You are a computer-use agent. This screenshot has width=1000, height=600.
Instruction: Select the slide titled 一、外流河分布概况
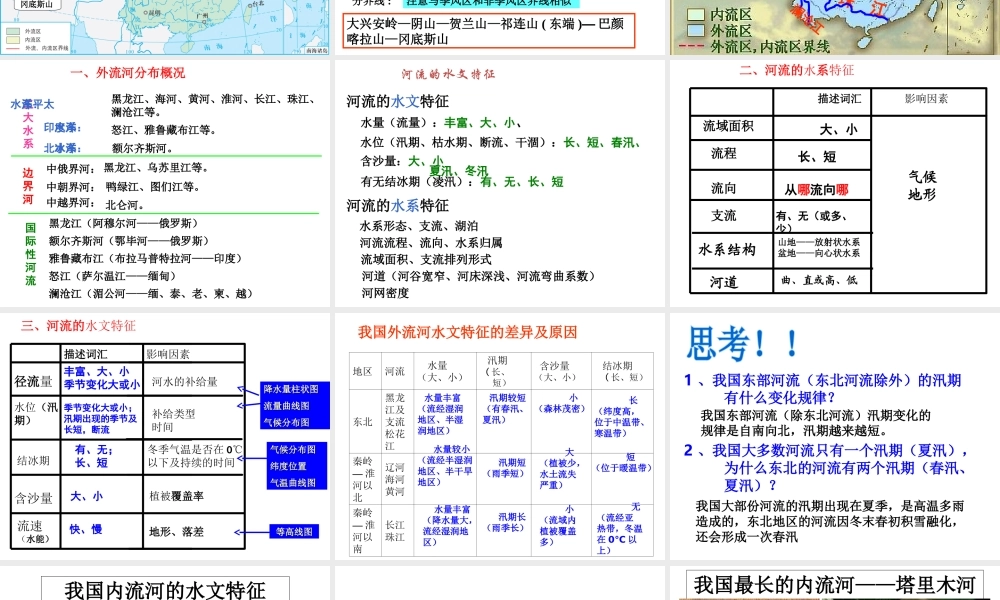165,183
